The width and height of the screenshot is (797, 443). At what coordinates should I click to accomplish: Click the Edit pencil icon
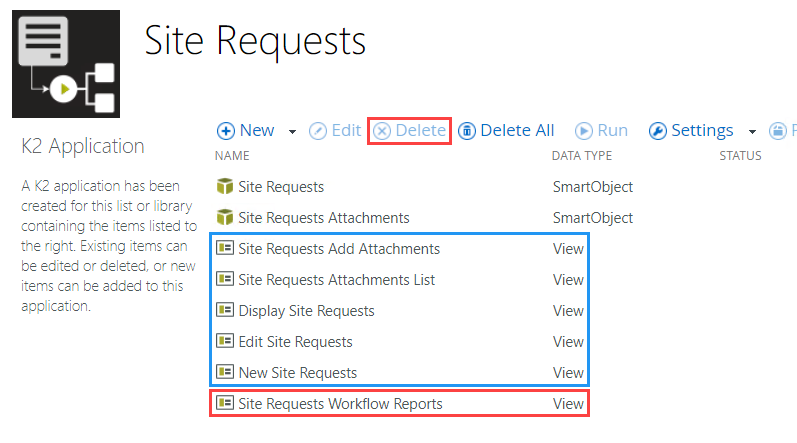click(x=318, y=131)
